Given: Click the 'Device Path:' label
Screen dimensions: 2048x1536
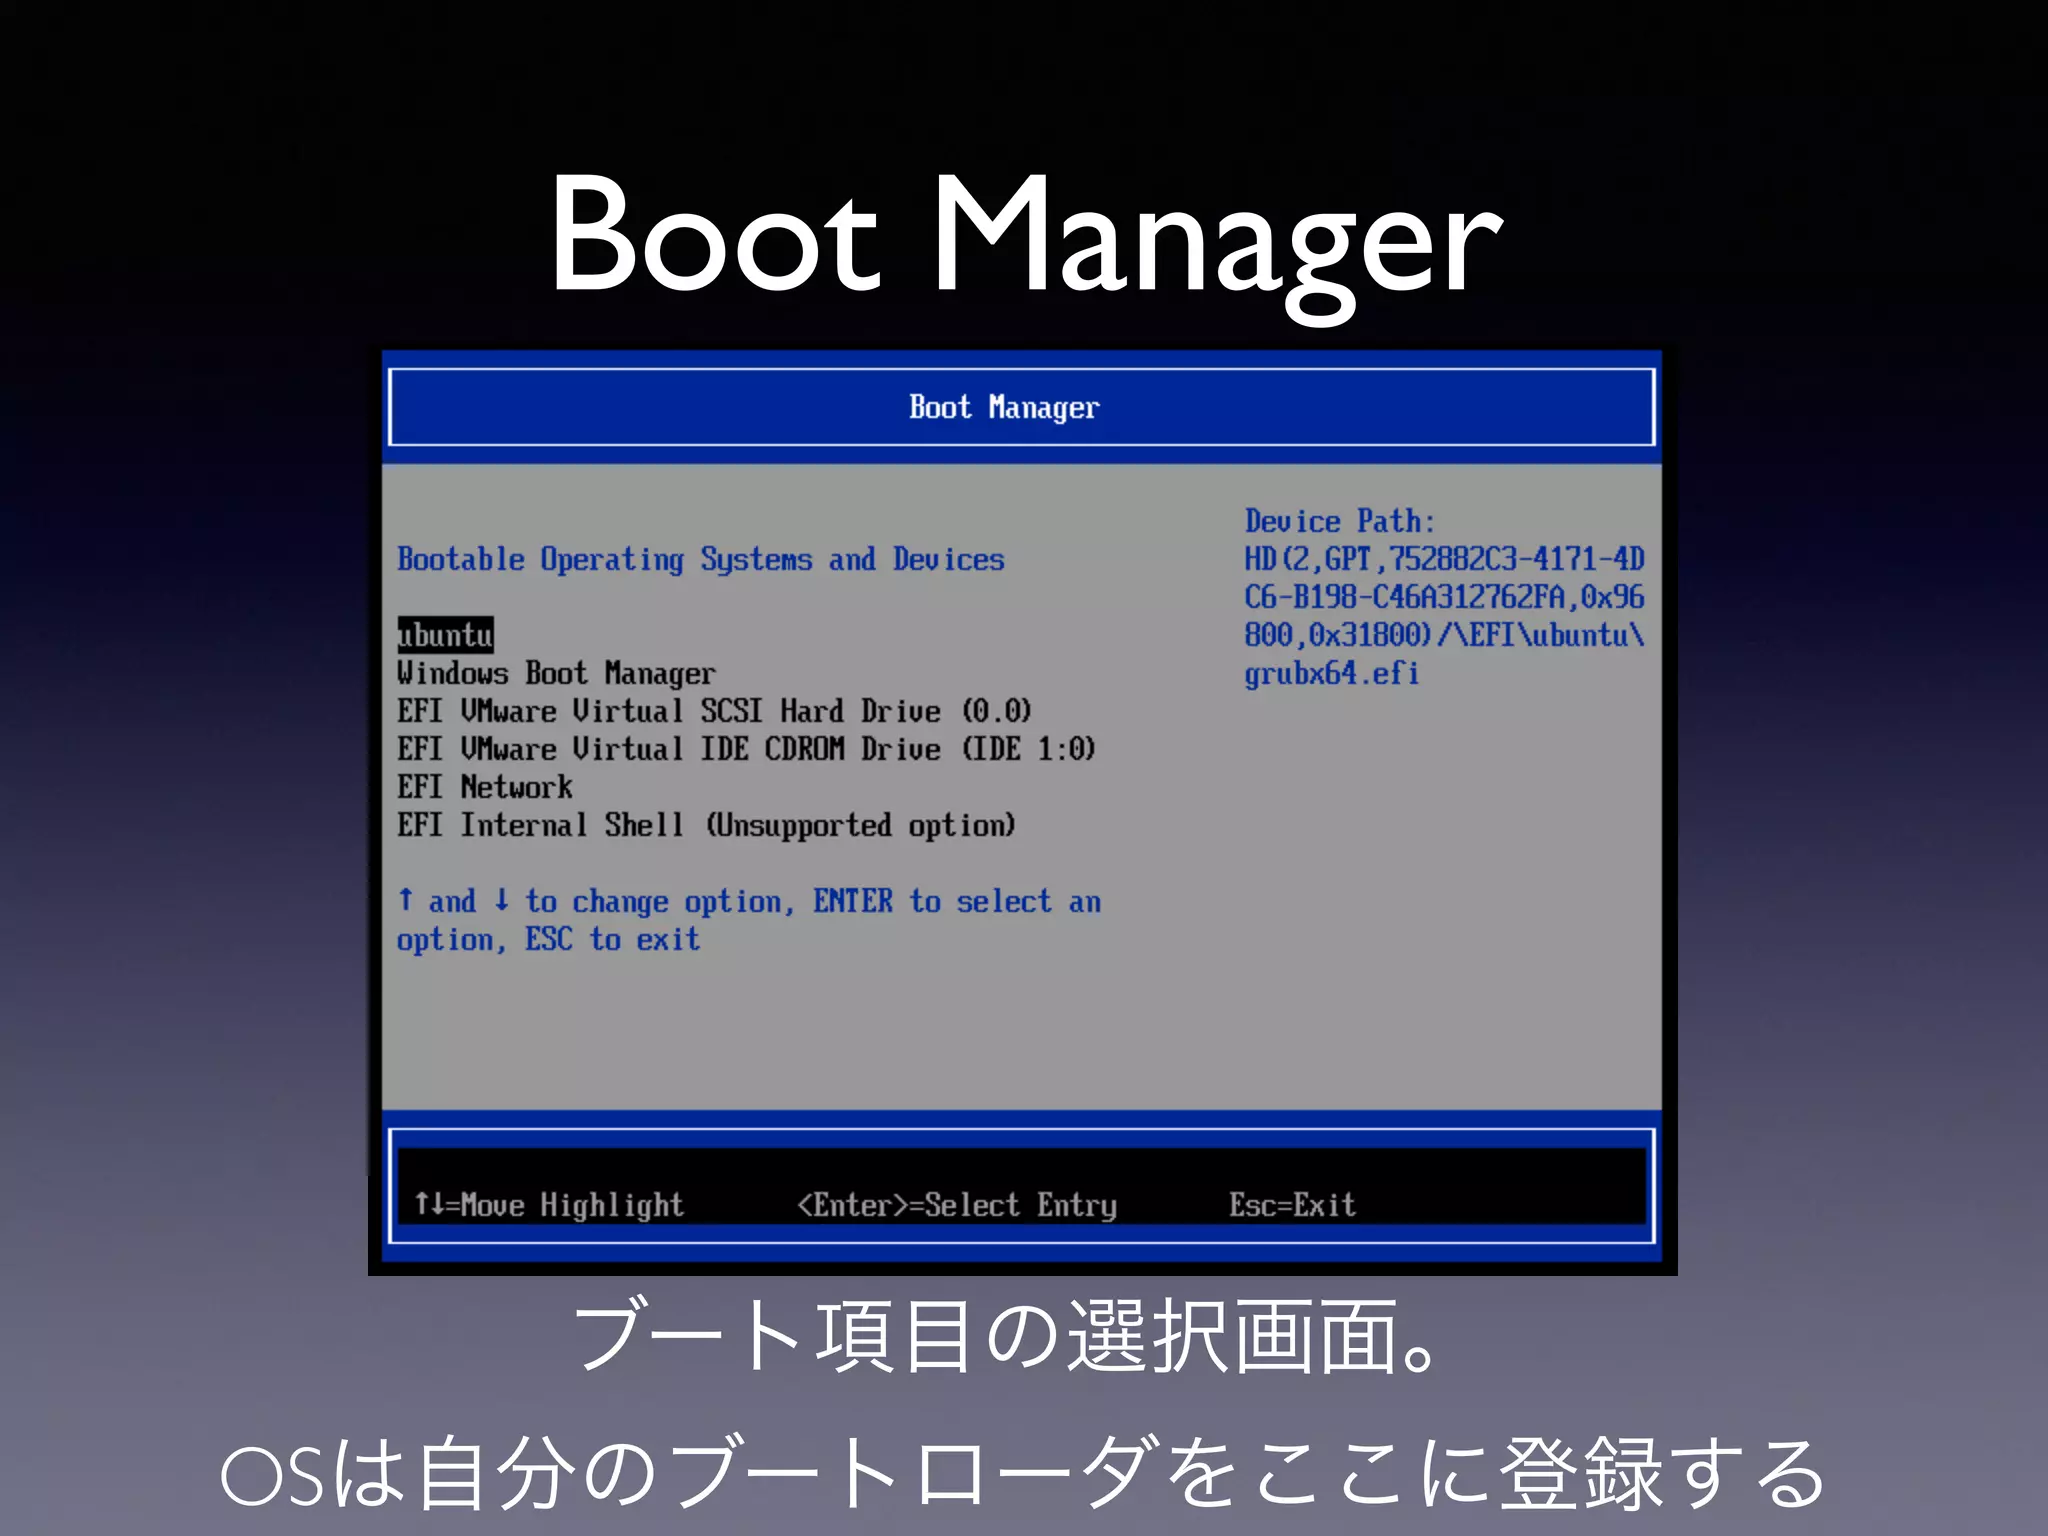Looking at the screenshot, I should tap(1340, 521).
